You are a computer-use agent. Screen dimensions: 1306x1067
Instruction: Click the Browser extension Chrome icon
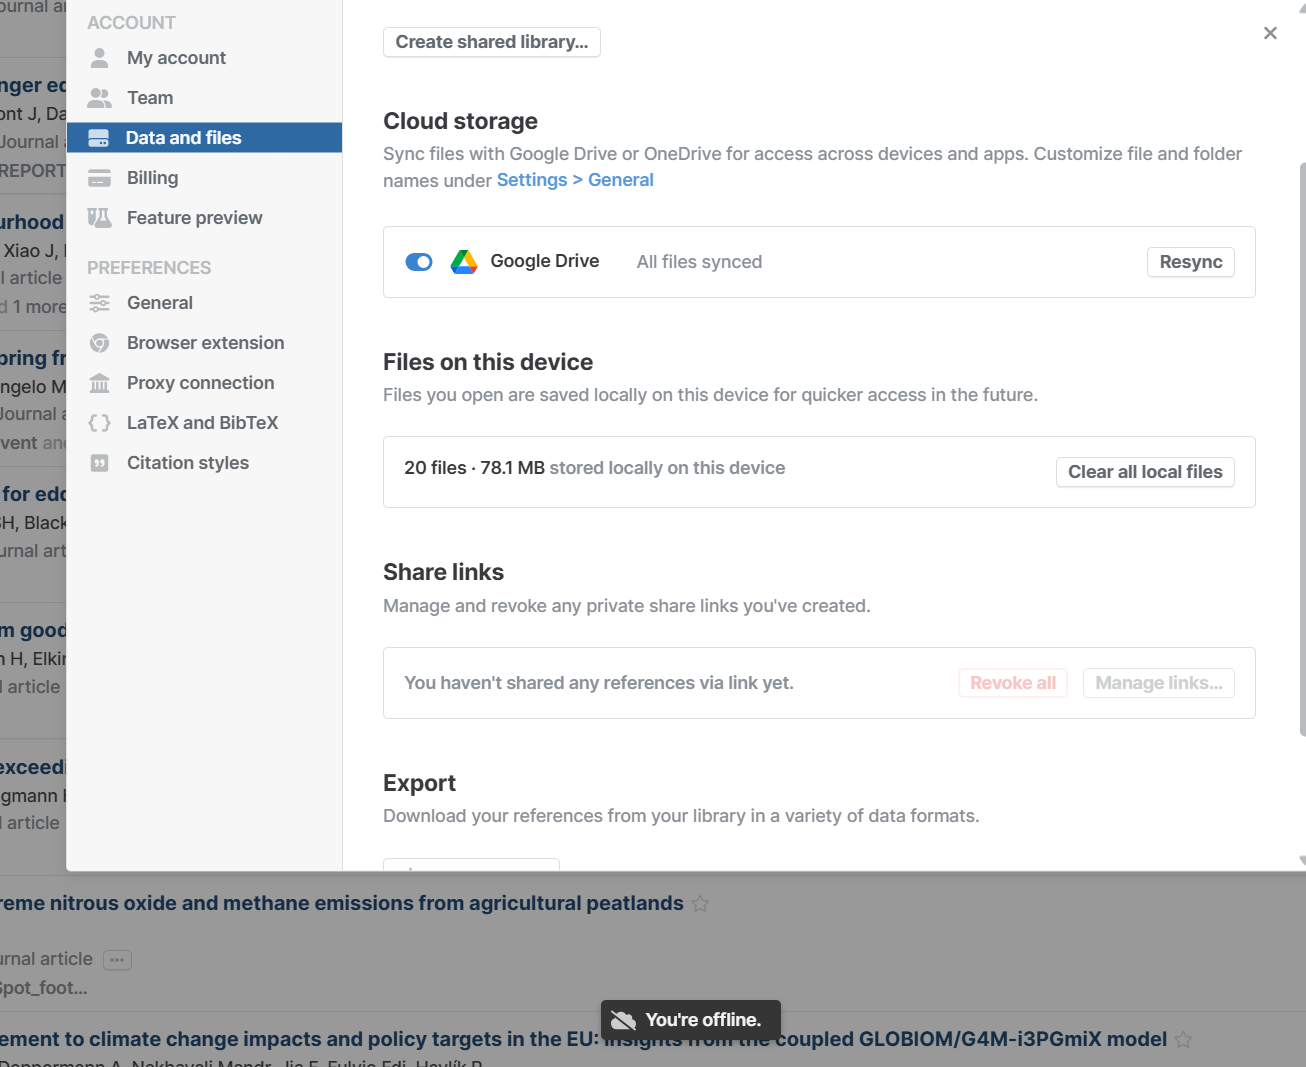click(99, 343)
